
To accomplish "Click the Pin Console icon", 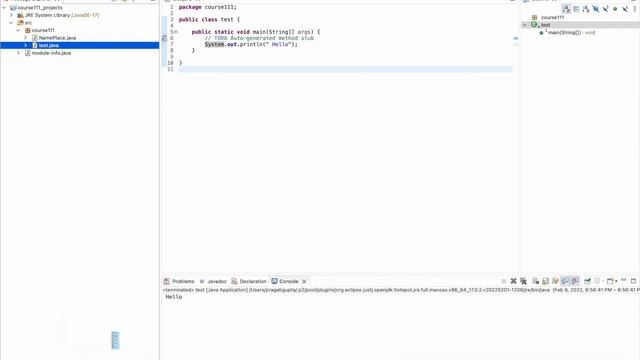I will [x=587, y=281].
